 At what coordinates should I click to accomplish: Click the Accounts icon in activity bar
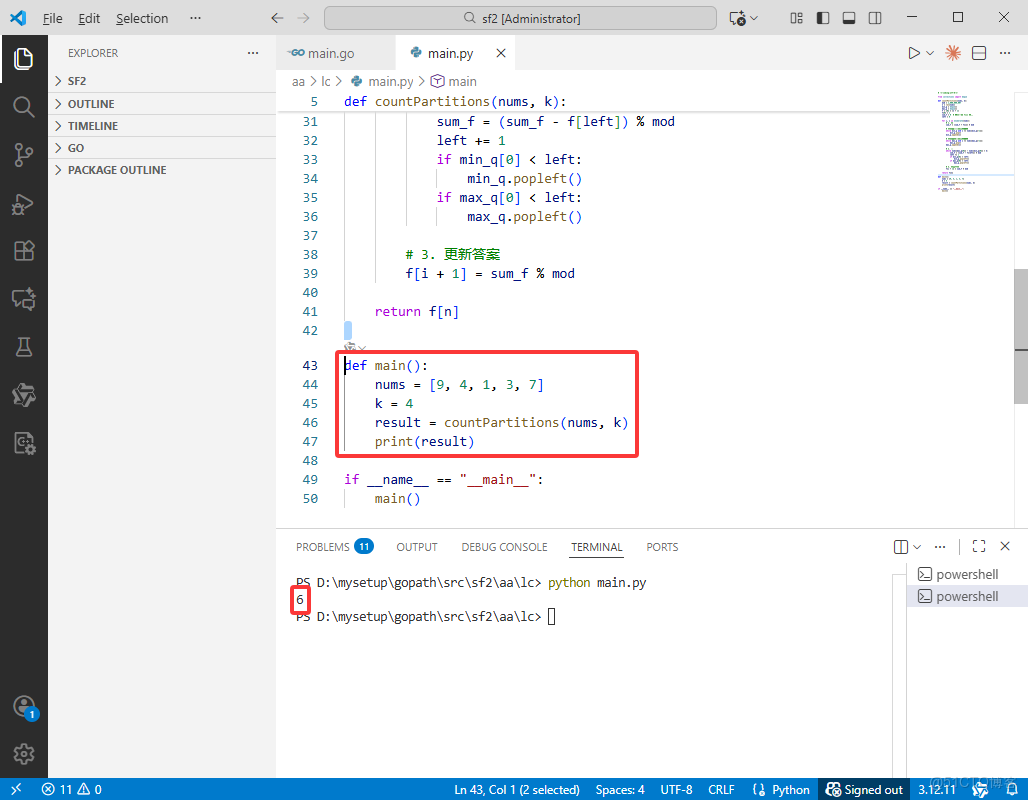[24, 706]
